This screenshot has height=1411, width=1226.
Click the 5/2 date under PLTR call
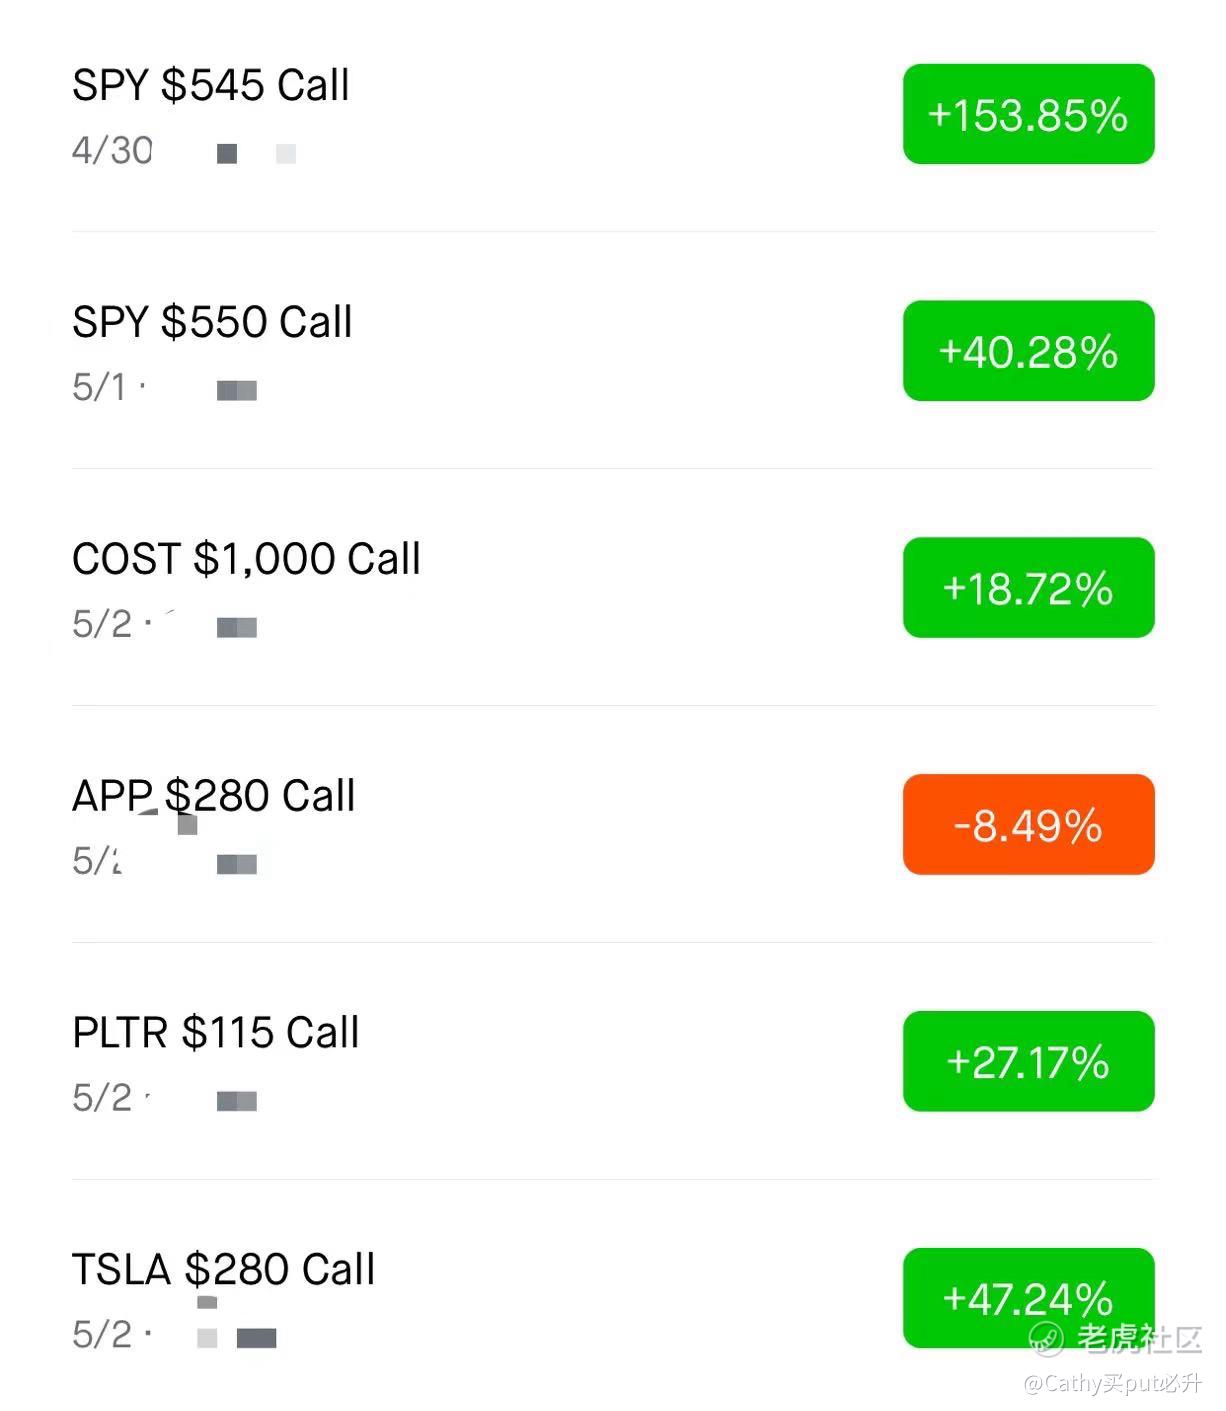pos(102,1099)
